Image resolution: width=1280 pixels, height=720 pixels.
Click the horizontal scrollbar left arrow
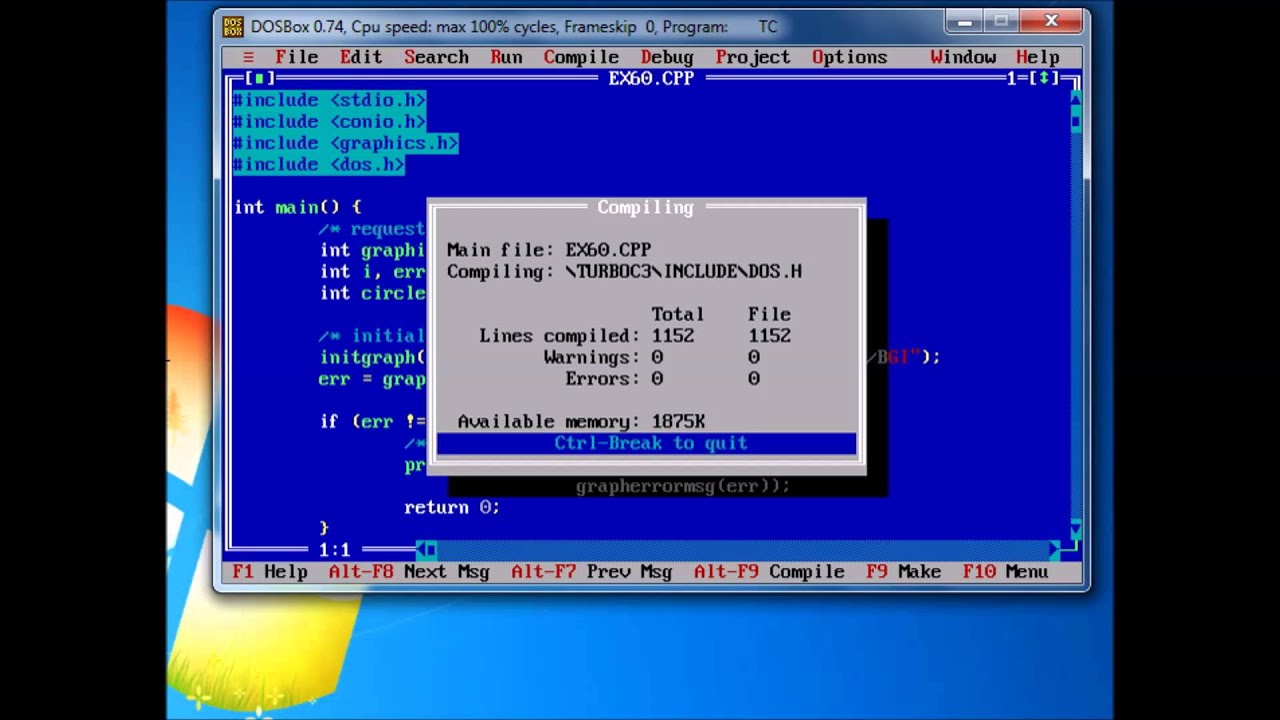(x=421, y=549)
